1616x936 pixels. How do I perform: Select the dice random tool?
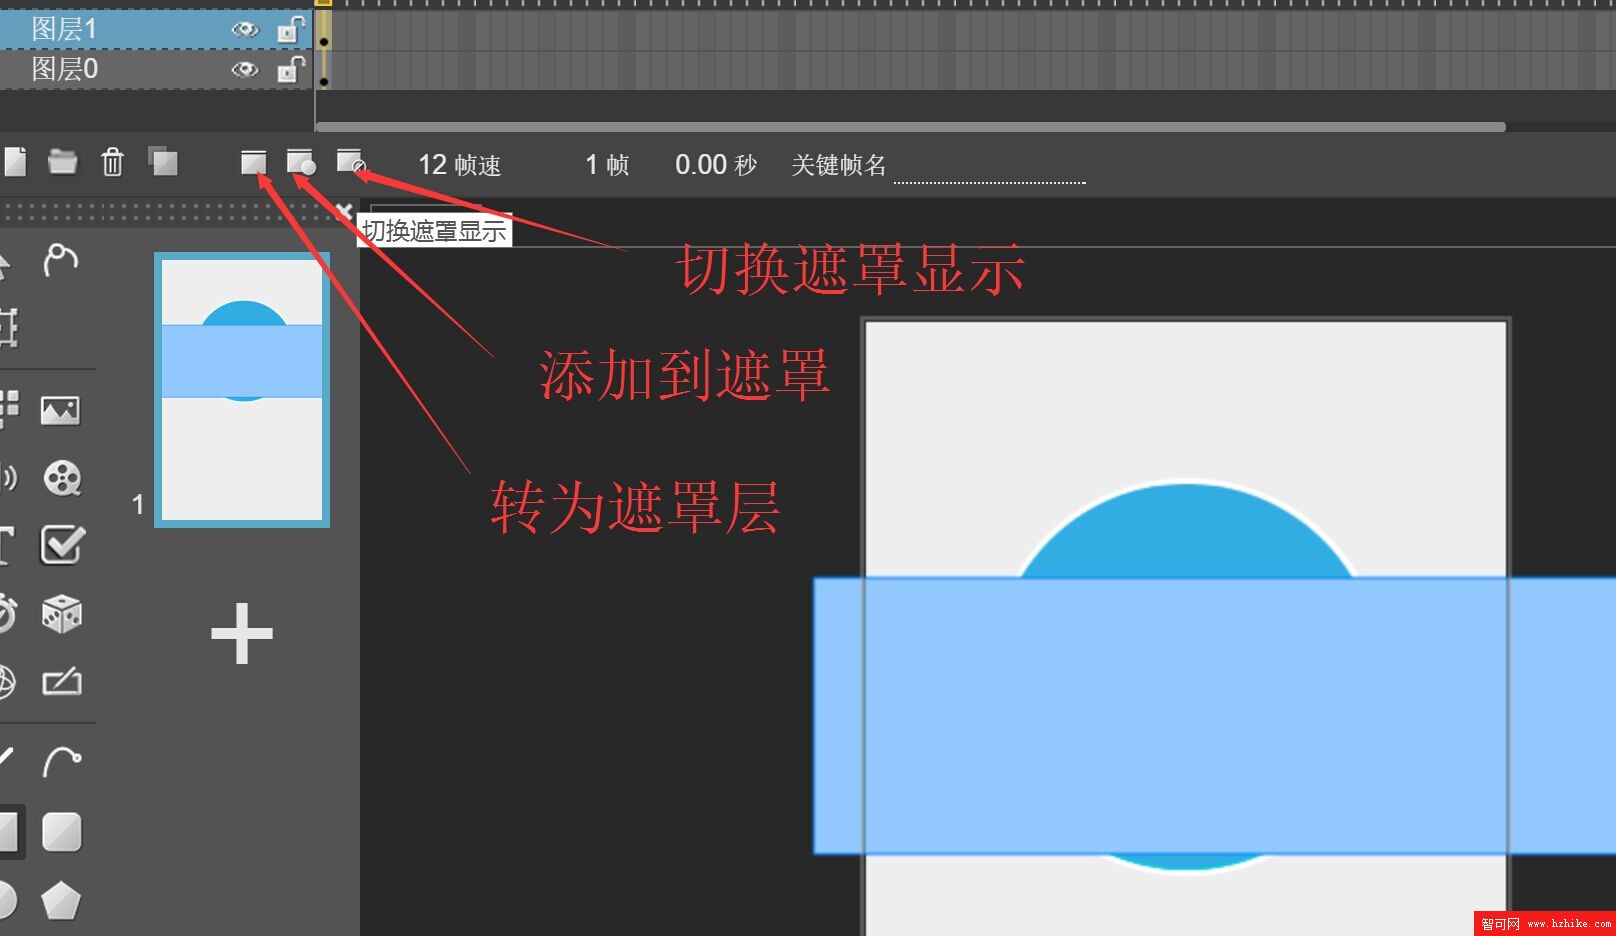click(62, 614)
